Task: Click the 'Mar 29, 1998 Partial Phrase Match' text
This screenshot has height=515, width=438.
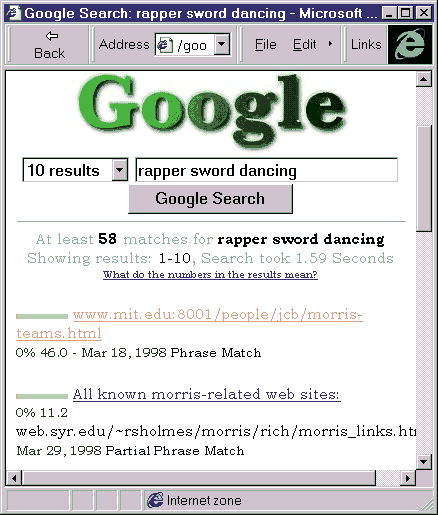Action: coord(130,451)
